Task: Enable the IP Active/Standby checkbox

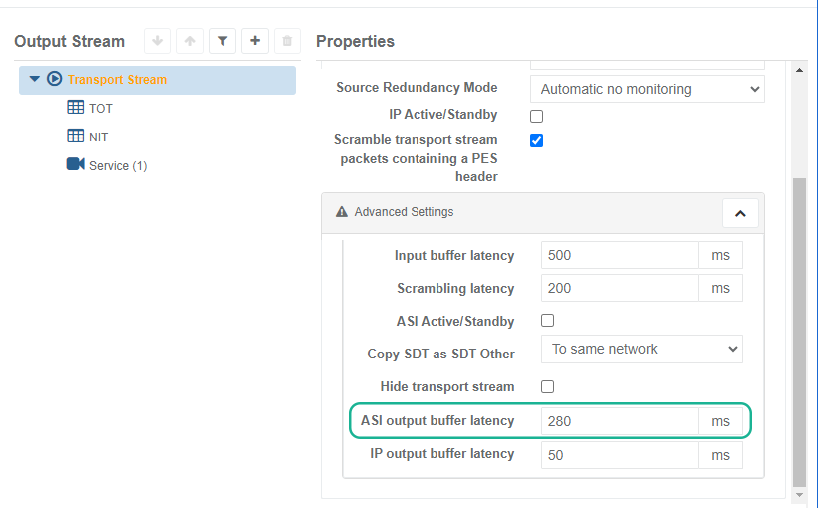Action: point(536,115)
